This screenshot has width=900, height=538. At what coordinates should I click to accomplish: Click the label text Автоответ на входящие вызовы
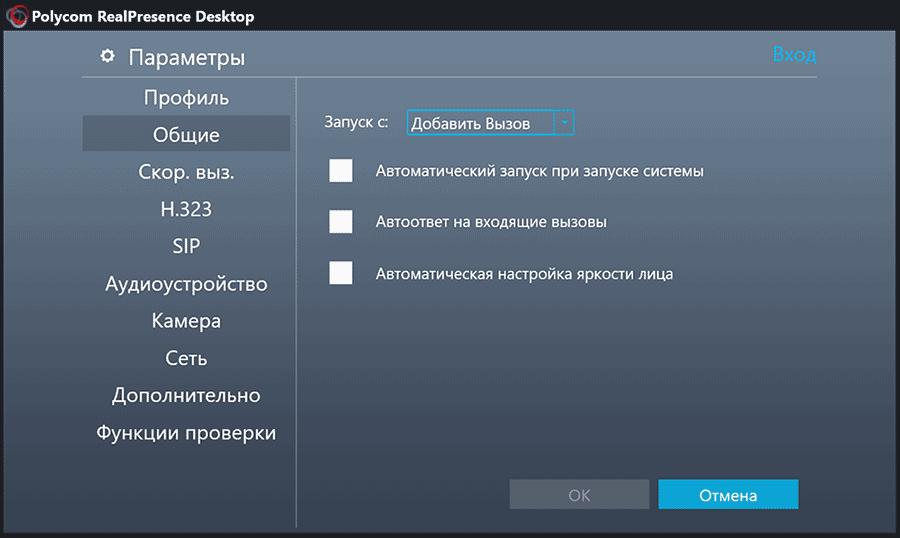(491, 222)
